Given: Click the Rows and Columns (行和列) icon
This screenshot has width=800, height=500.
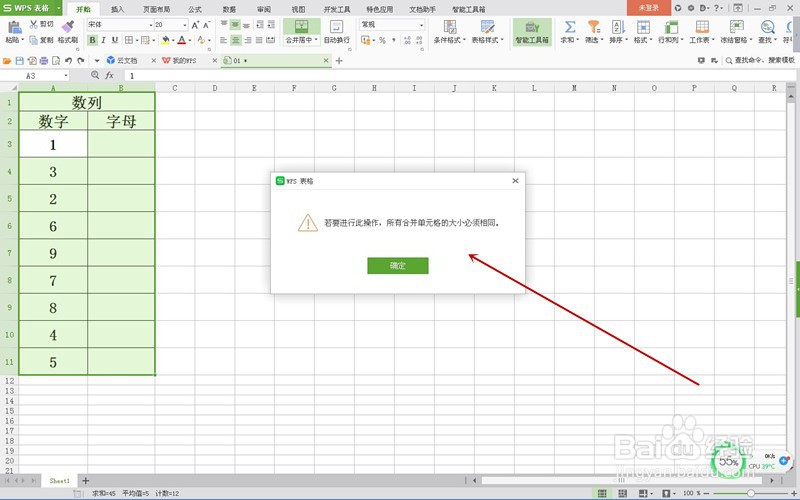Looking at the screenshot, I should [671, 27].
